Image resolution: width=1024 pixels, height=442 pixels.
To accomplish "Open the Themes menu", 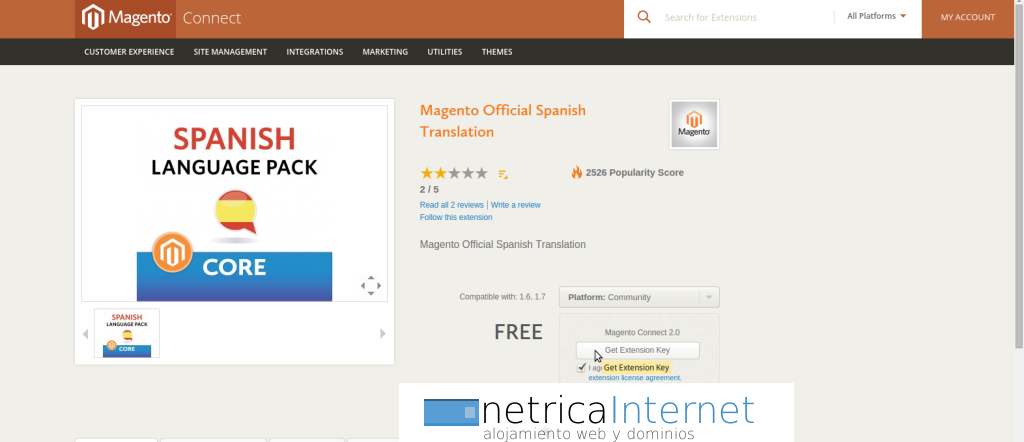I will (497, 52).
